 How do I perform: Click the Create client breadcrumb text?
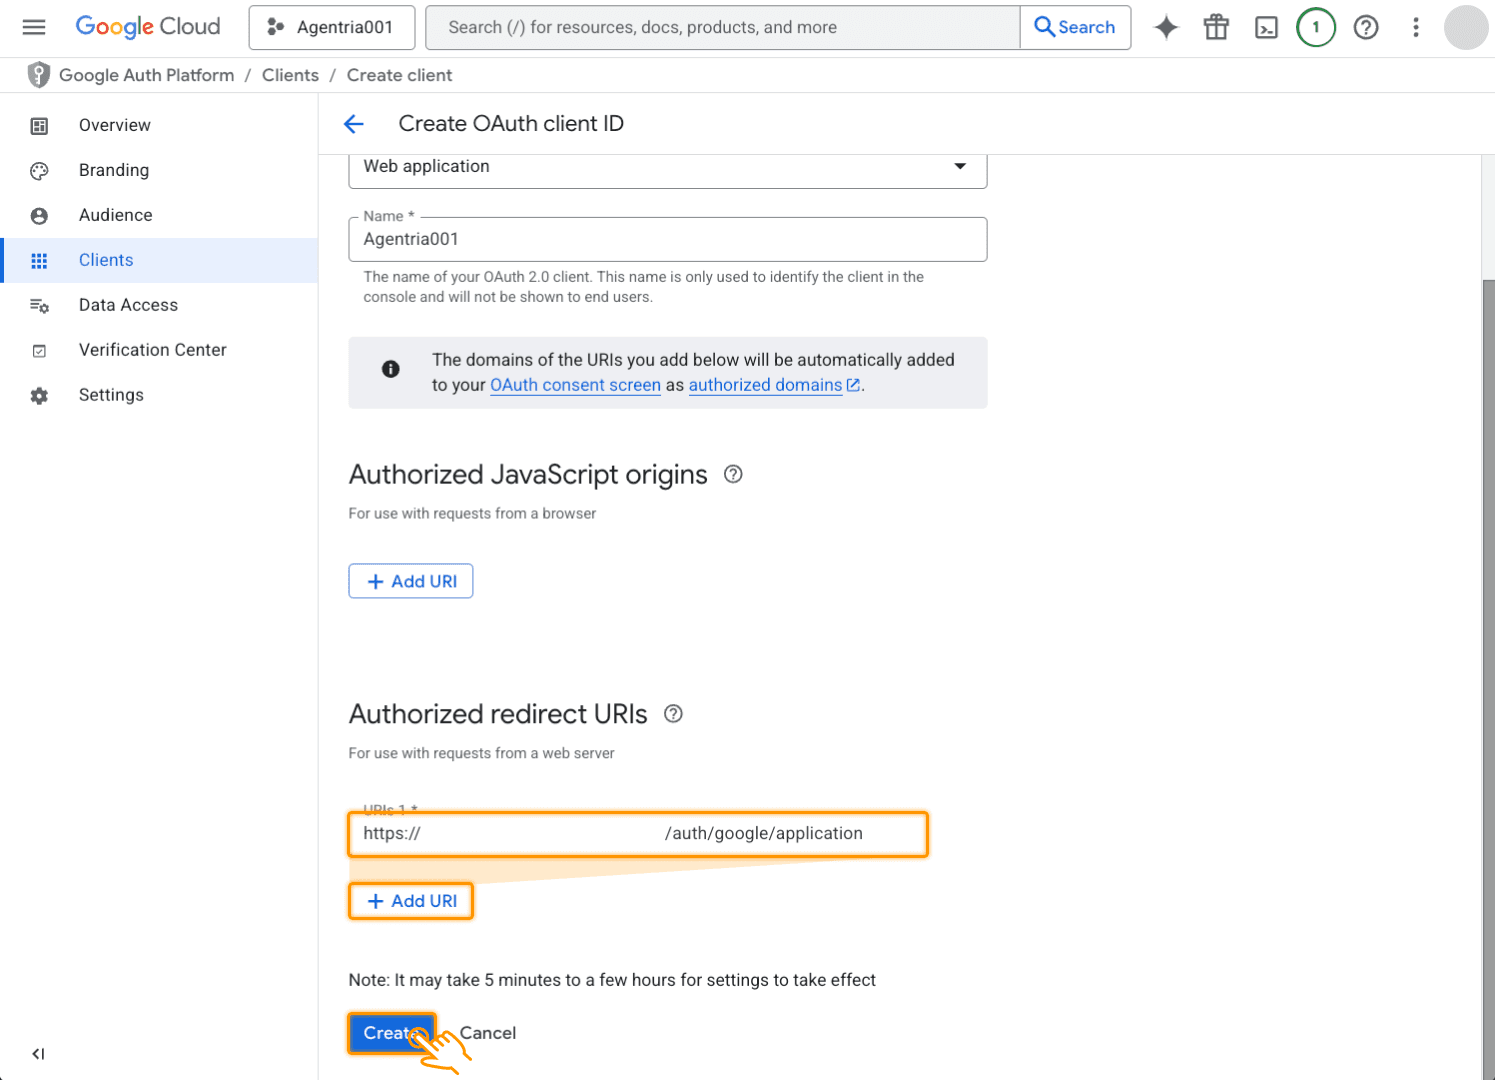(399, 75)
